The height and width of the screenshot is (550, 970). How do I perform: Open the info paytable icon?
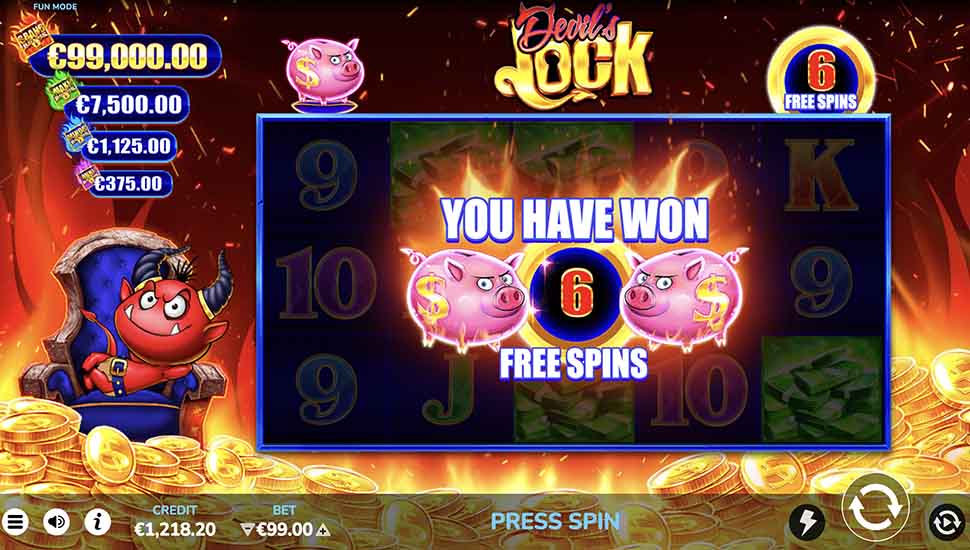[x=98, y=523]
